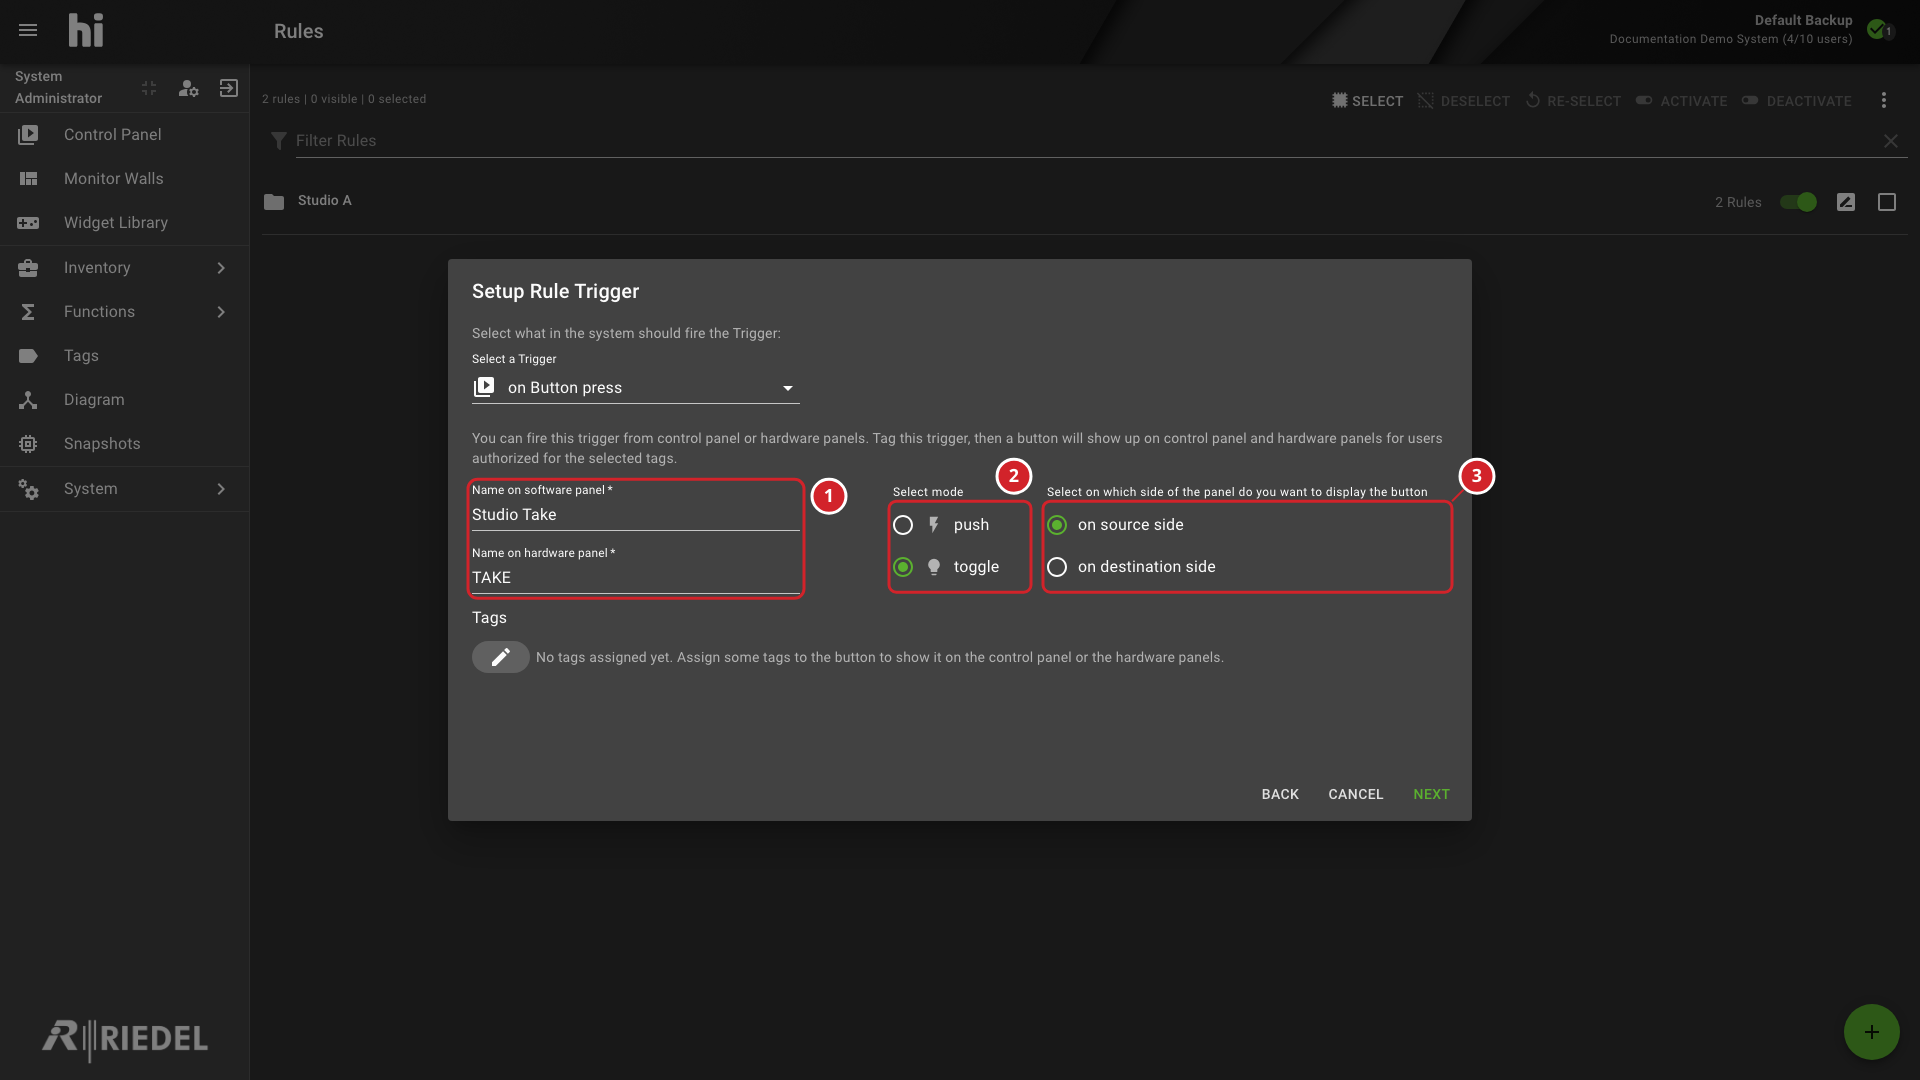Screen dimensions: 1920x1080
Task: Choose on destination side option
Action: coord(1057,567)
